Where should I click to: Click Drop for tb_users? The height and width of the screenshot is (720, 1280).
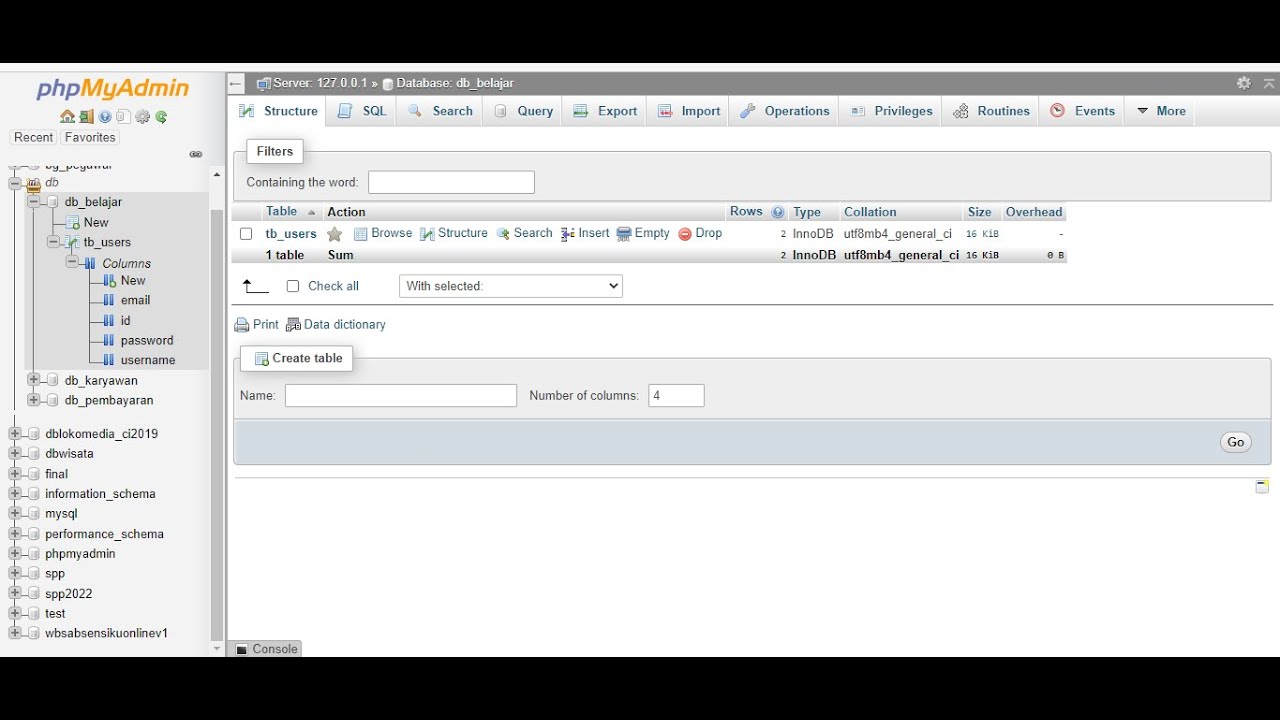coord(700,233)
